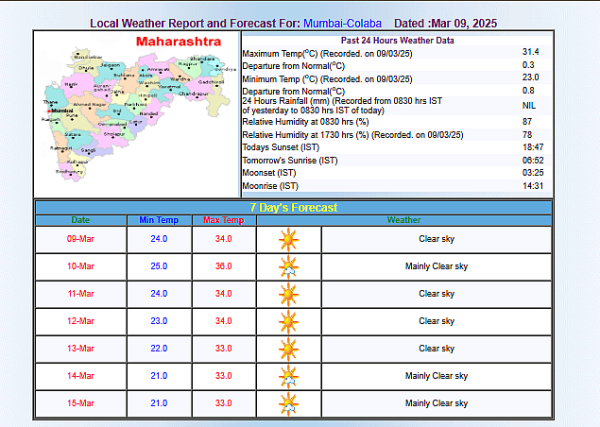Click the Maximum Temp row label
The width and height of the screenshot is (600, 427).
point(327,54)
